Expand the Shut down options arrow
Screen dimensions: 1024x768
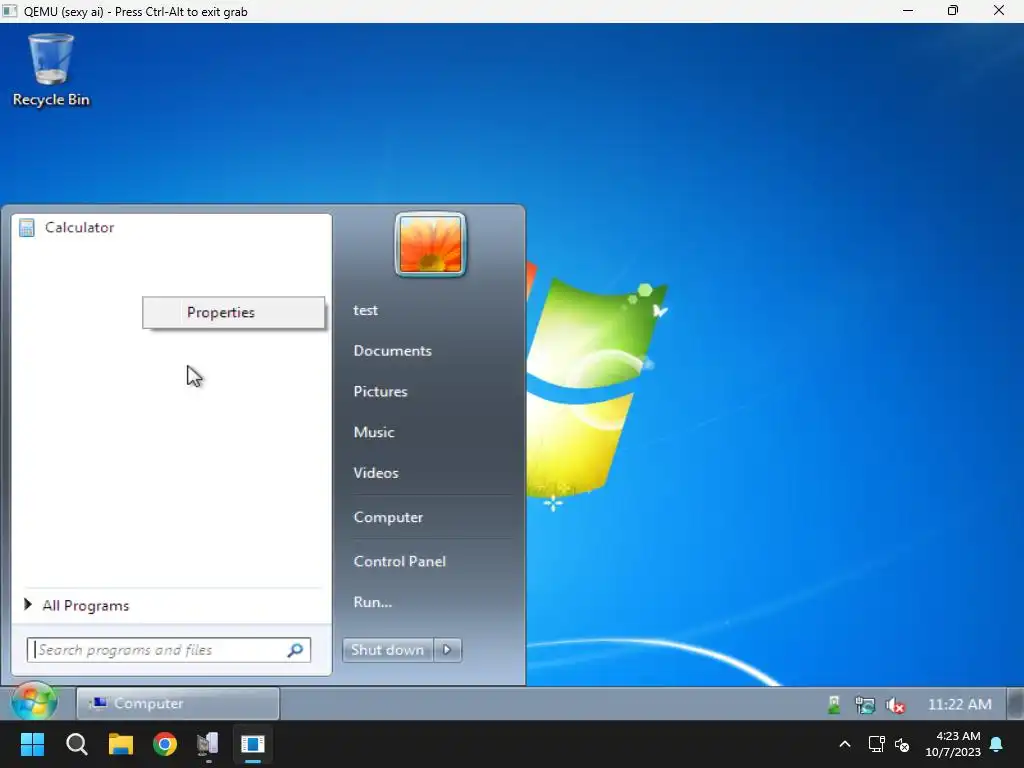pos(447,650)
